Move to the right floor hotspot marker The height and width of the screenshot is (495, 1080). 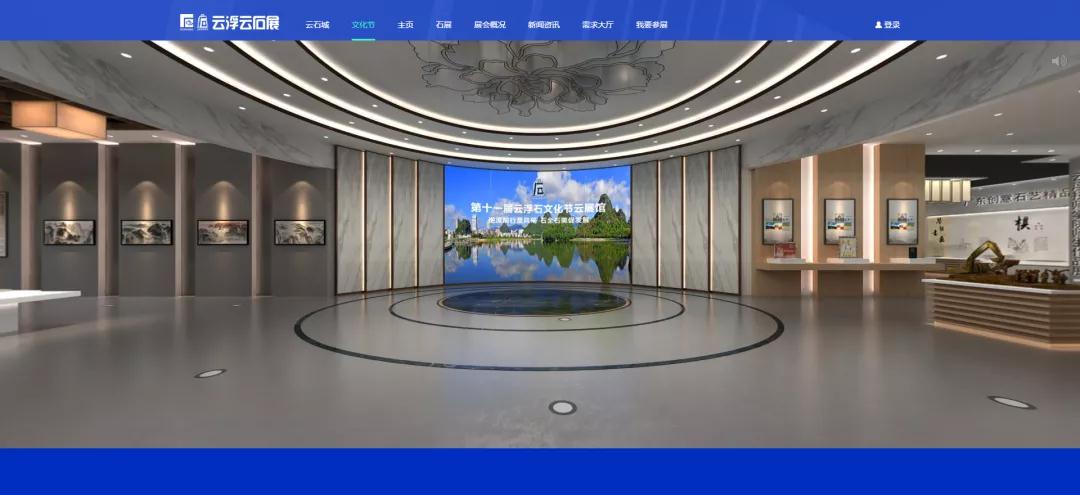coord(1011,402)
